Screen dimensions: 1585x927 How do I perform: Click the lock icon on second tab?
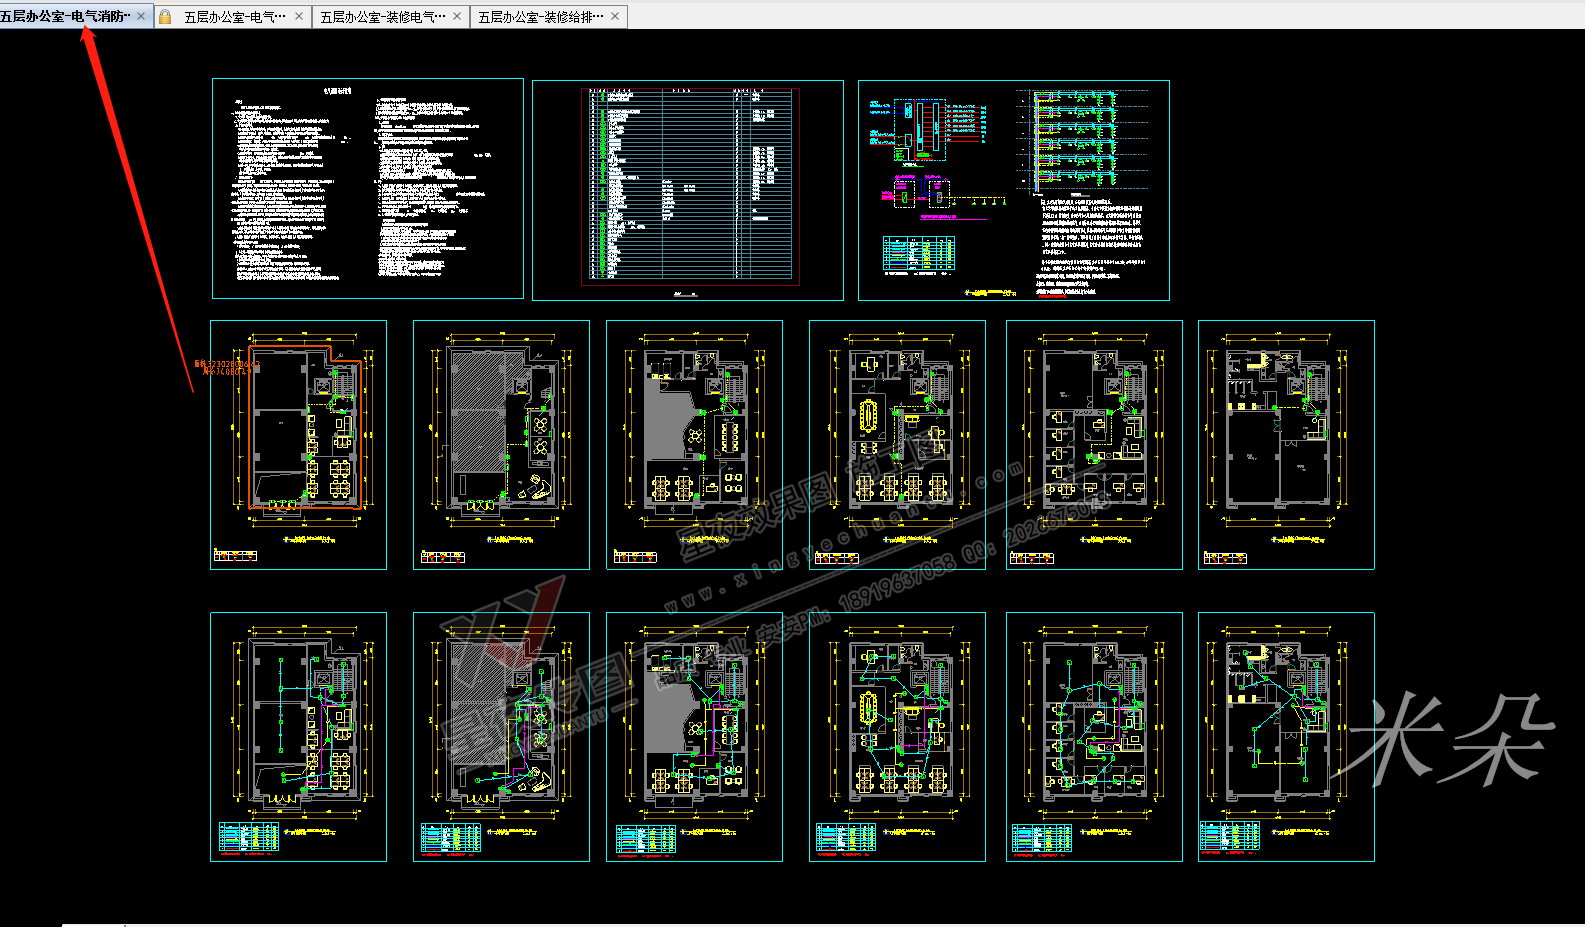pos(165,17)
